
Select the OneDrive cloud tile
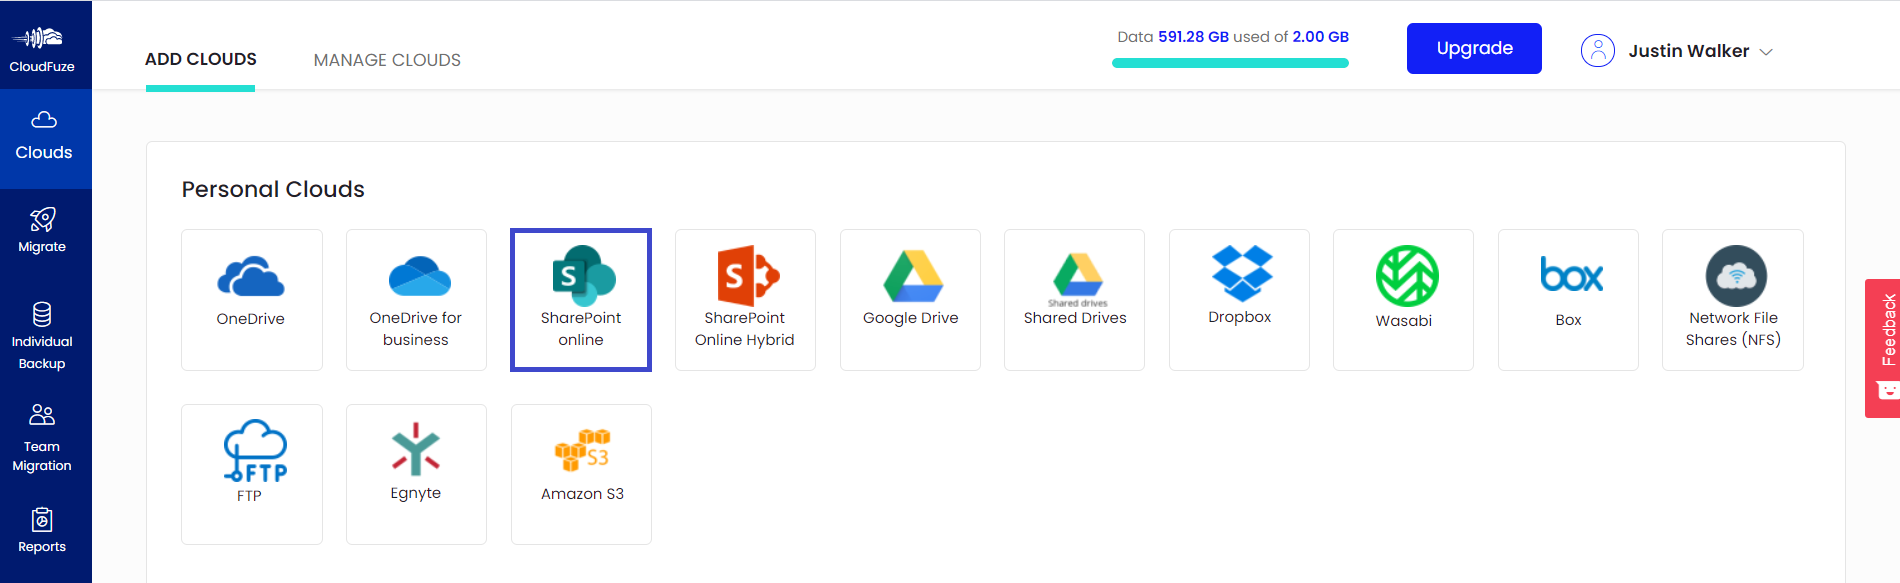tap(251, 300)
